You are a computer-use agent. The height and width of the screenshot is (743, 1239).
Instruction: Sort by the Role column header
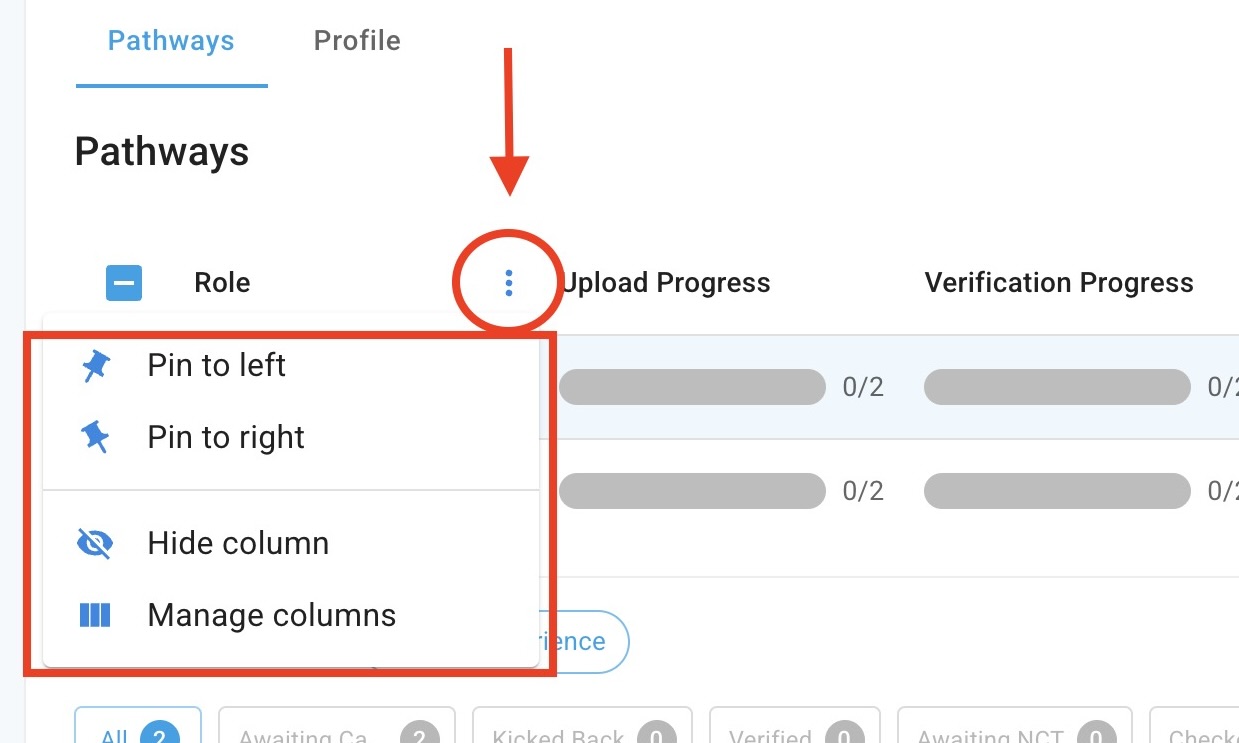pos(222,283)
